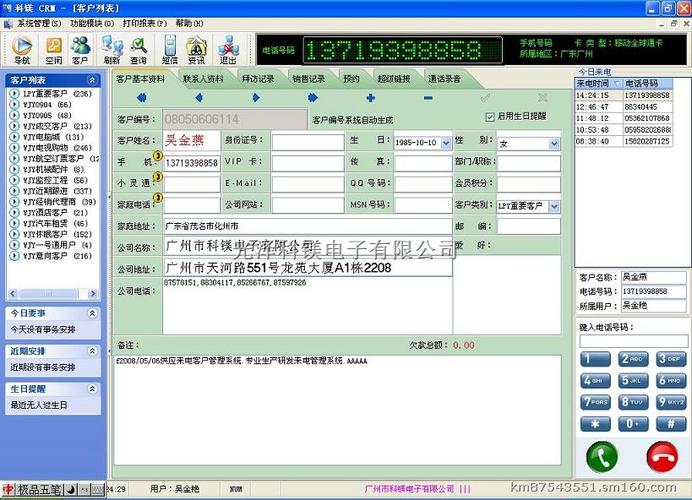Screen dimensions: 692x500
Task: Switch to the 销售记录 tab
Action: [309, 79]
